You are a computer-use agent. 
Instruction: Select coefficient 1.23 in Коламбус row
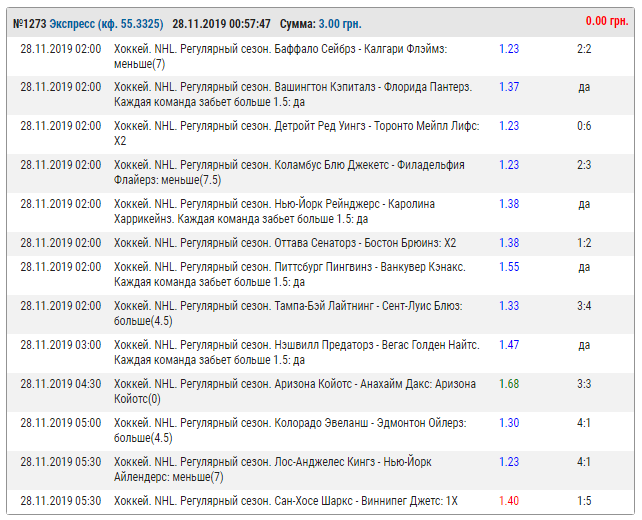pos(509,165)
